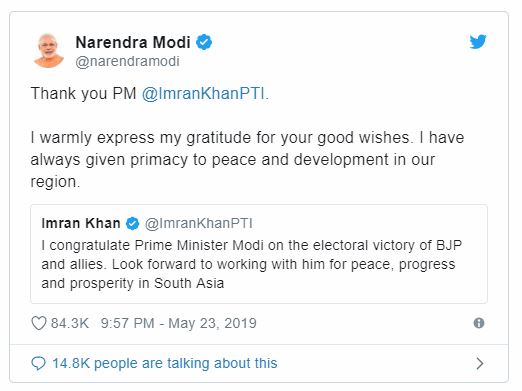
Task: Expand conversation with the right chevron arrow
Action: tap(480, 363)
